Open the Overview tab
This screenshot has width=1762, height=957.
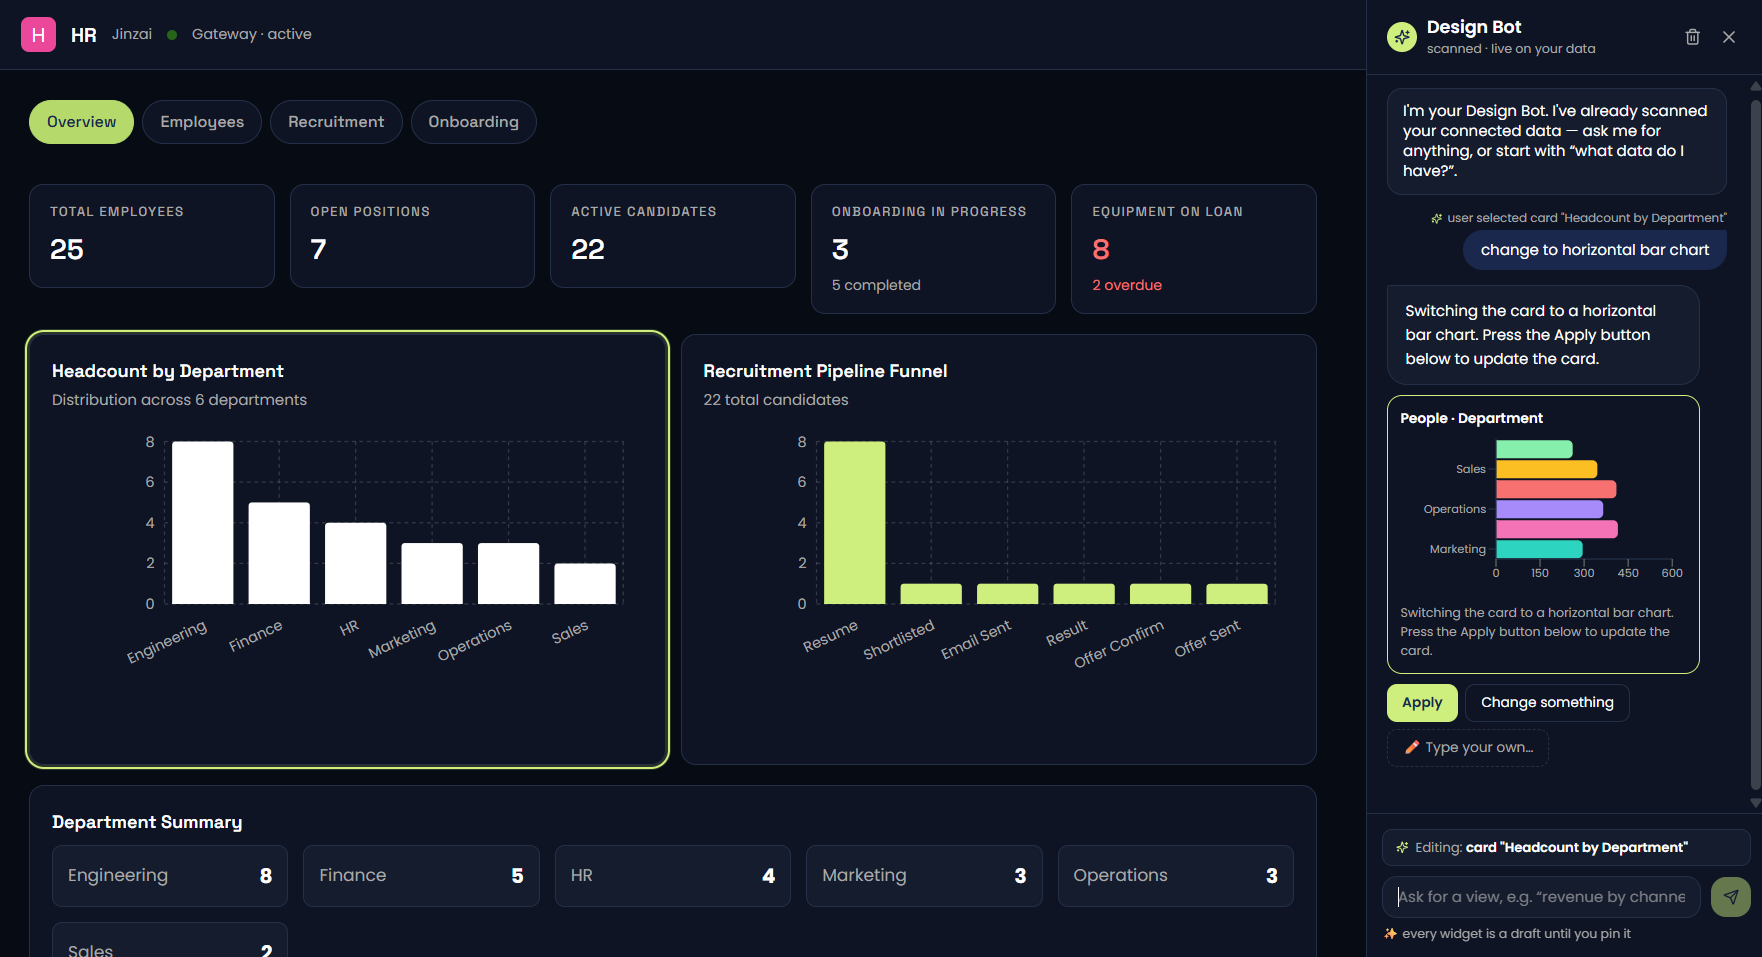pyautogui.click(x=81, y=122)
